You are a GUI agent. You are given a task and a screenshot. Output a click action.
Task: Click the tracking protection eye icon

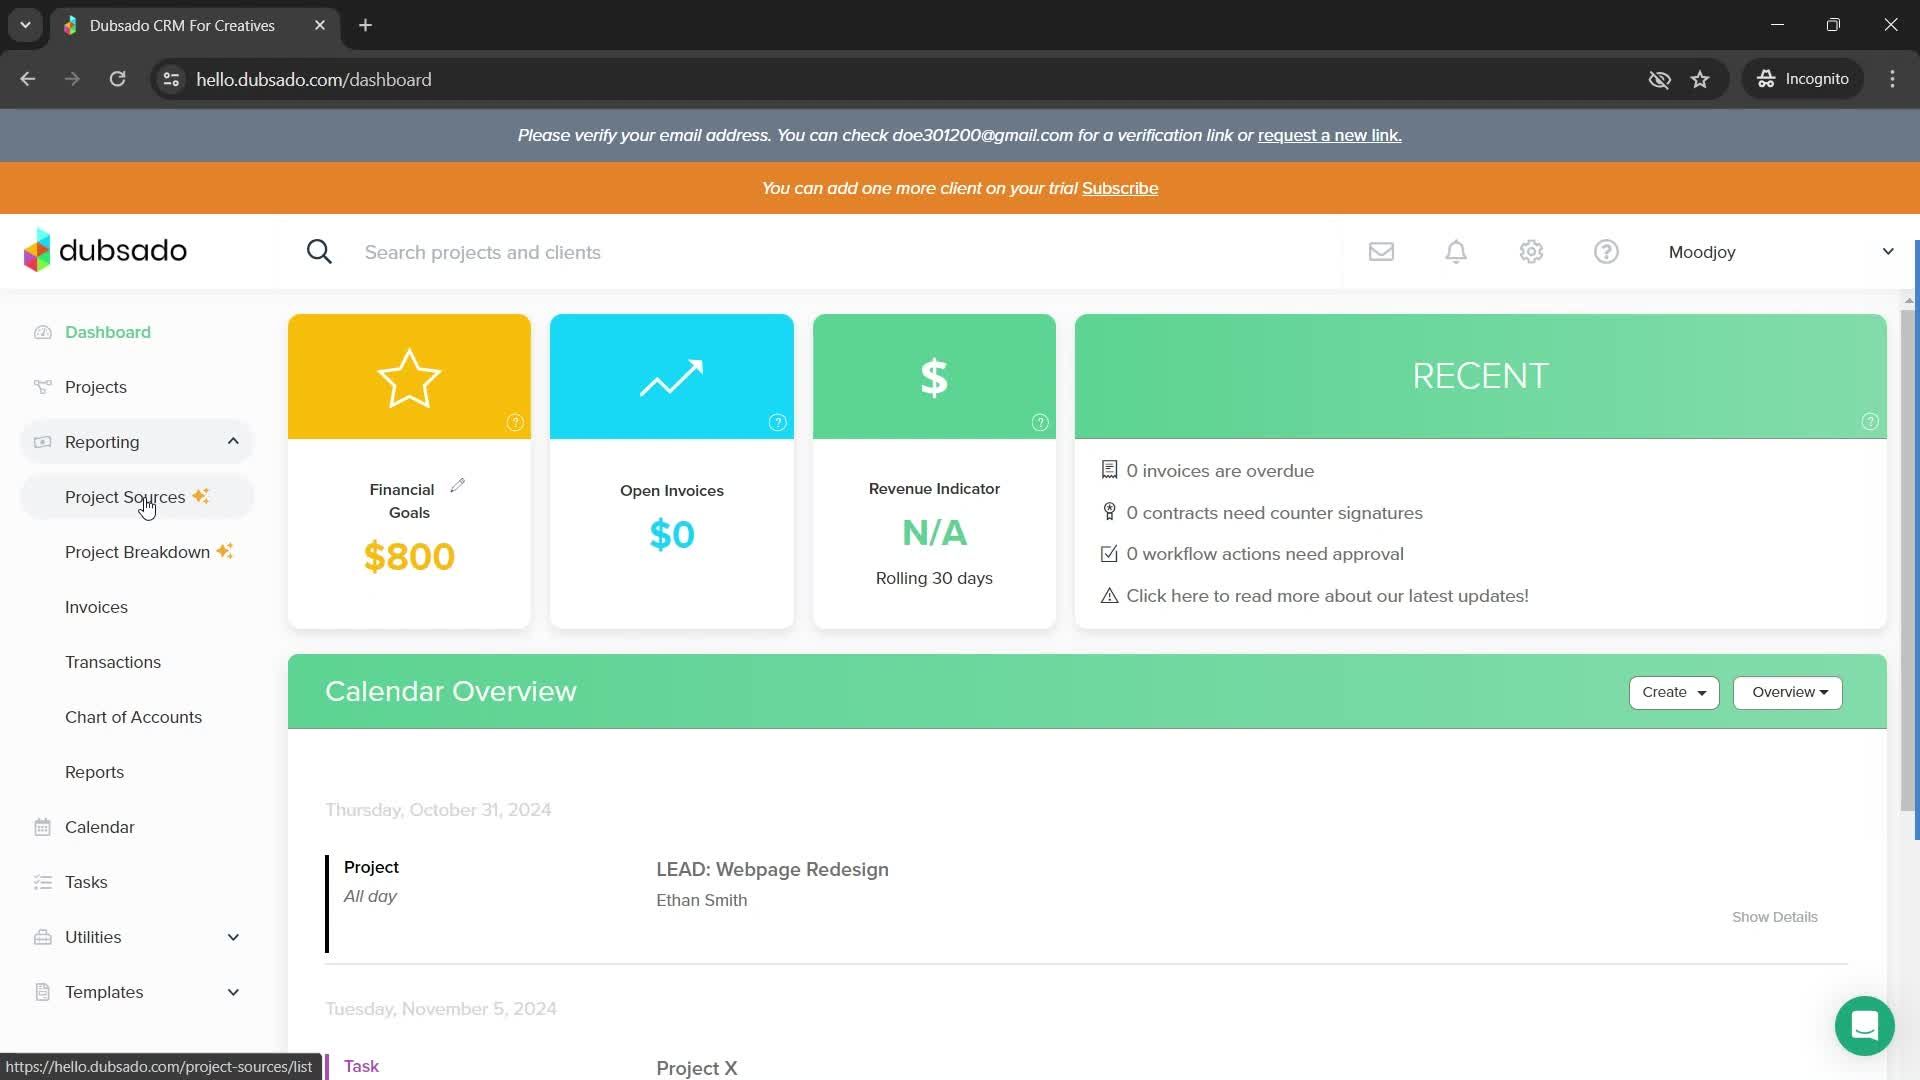(x=1659, y=79)
